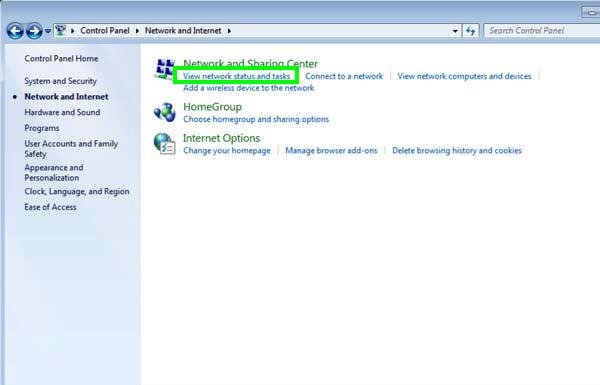Expand the arrow after Network and Internet
This screenshot has height=385, width=600.
pos(229,31)
